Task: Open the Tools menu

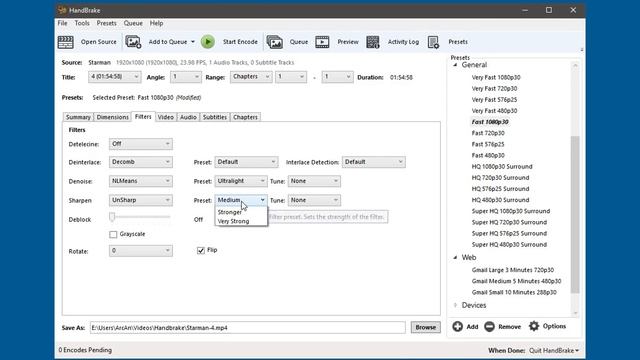Action: 82,23
